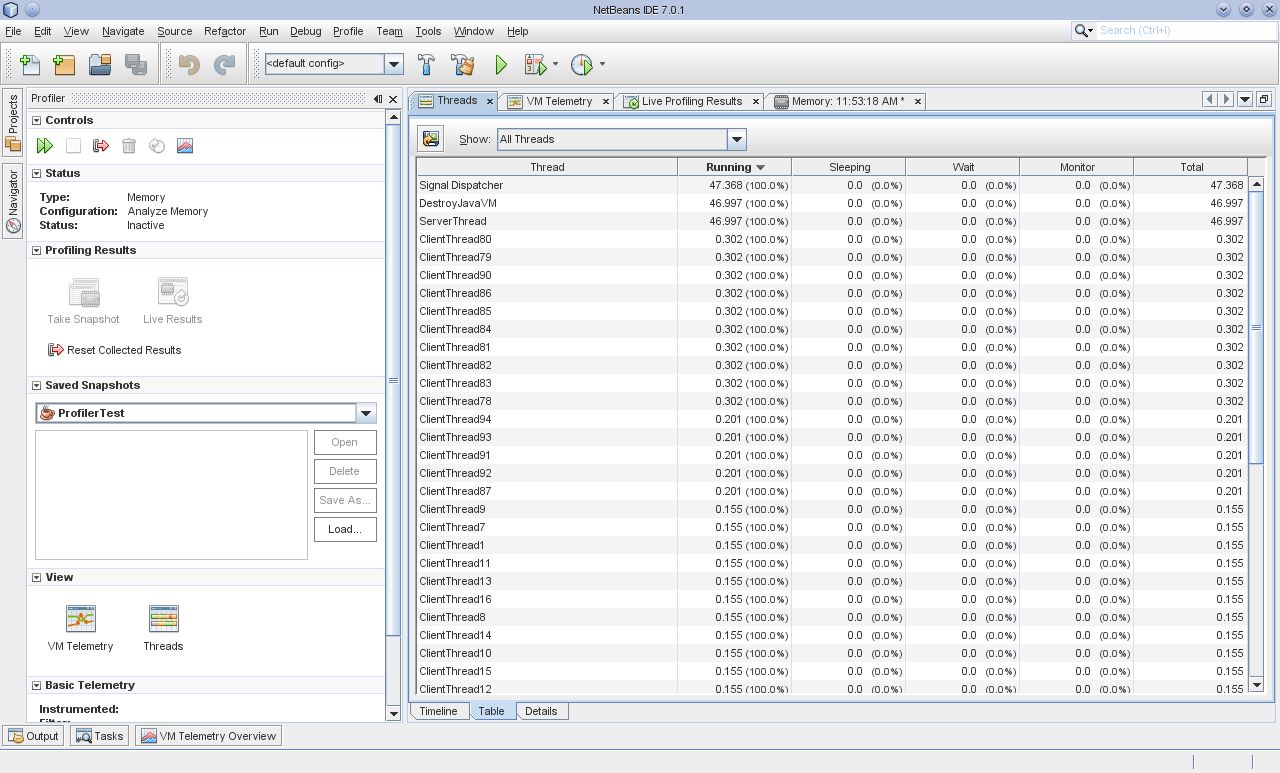Click the Modify Profiling Session icon
1280x773 pixels.
tap(157, 146)
